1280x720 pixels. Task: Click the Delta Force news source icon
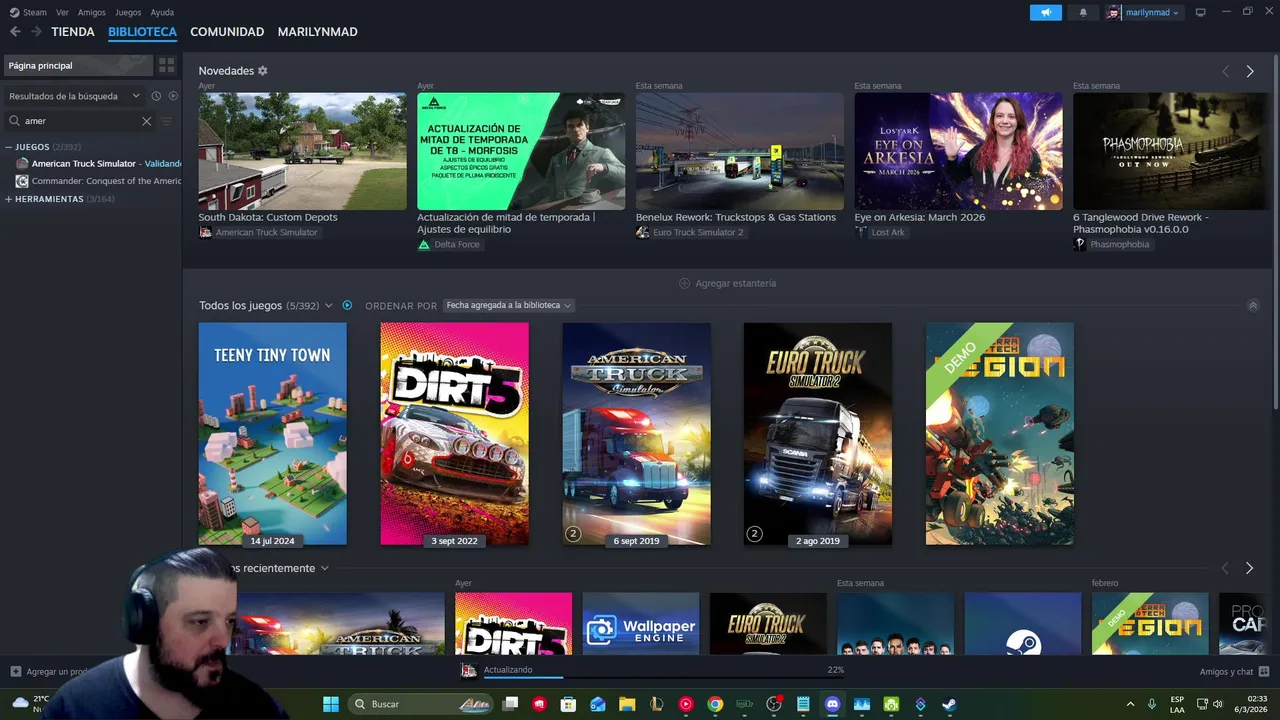(x=424, y=244)
